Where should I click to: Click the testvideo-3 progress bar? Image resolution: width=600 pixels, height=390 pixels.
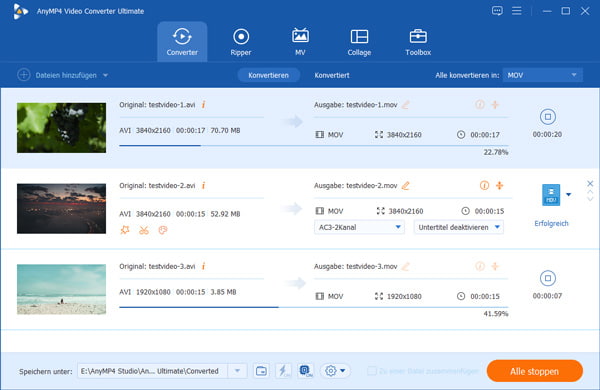pyautogui.click(x=314, y=307)
